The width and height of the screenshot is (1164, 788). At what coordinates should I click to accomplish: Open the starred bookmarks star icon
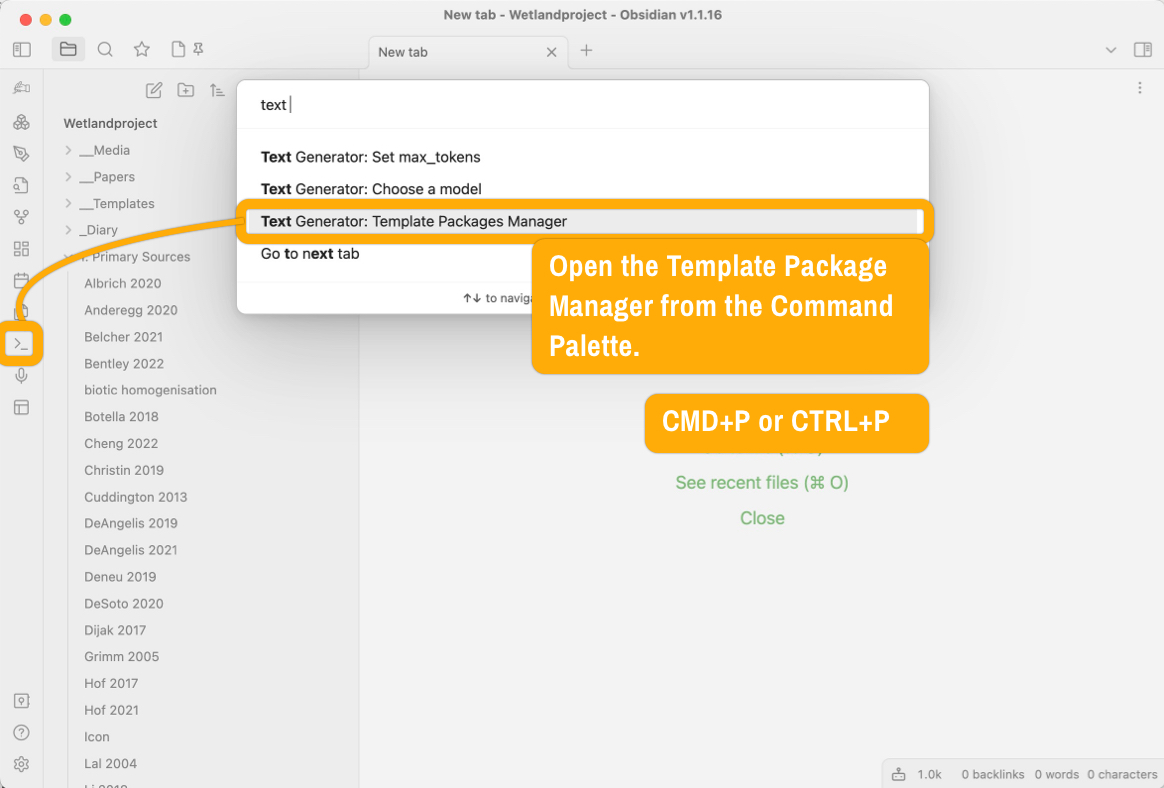point(142,50)
